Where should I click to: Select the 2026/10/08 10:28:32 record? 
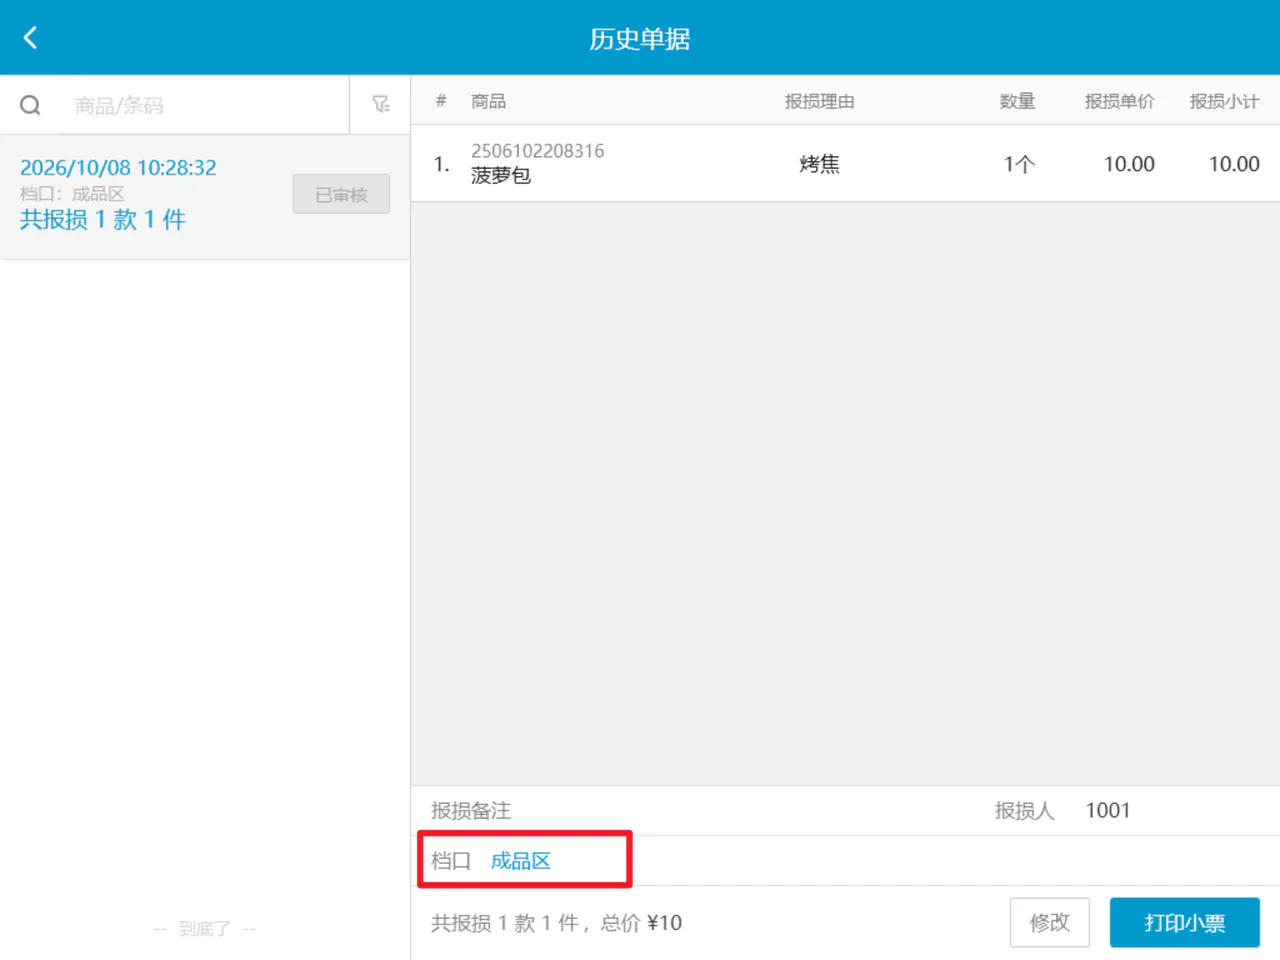205,196
